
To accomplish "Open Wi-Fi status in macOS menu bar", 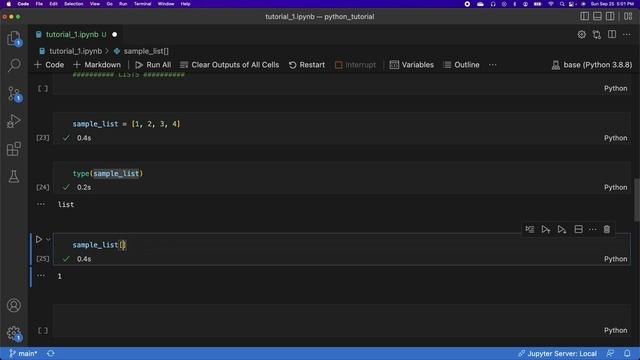I will click(551, 4).
